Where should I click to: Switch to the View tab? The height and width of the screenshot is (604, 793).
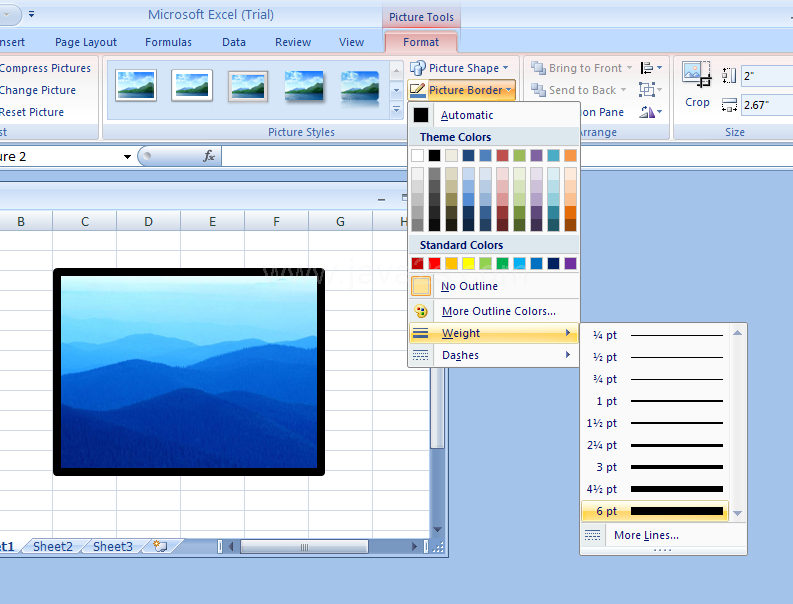(351, 42)
